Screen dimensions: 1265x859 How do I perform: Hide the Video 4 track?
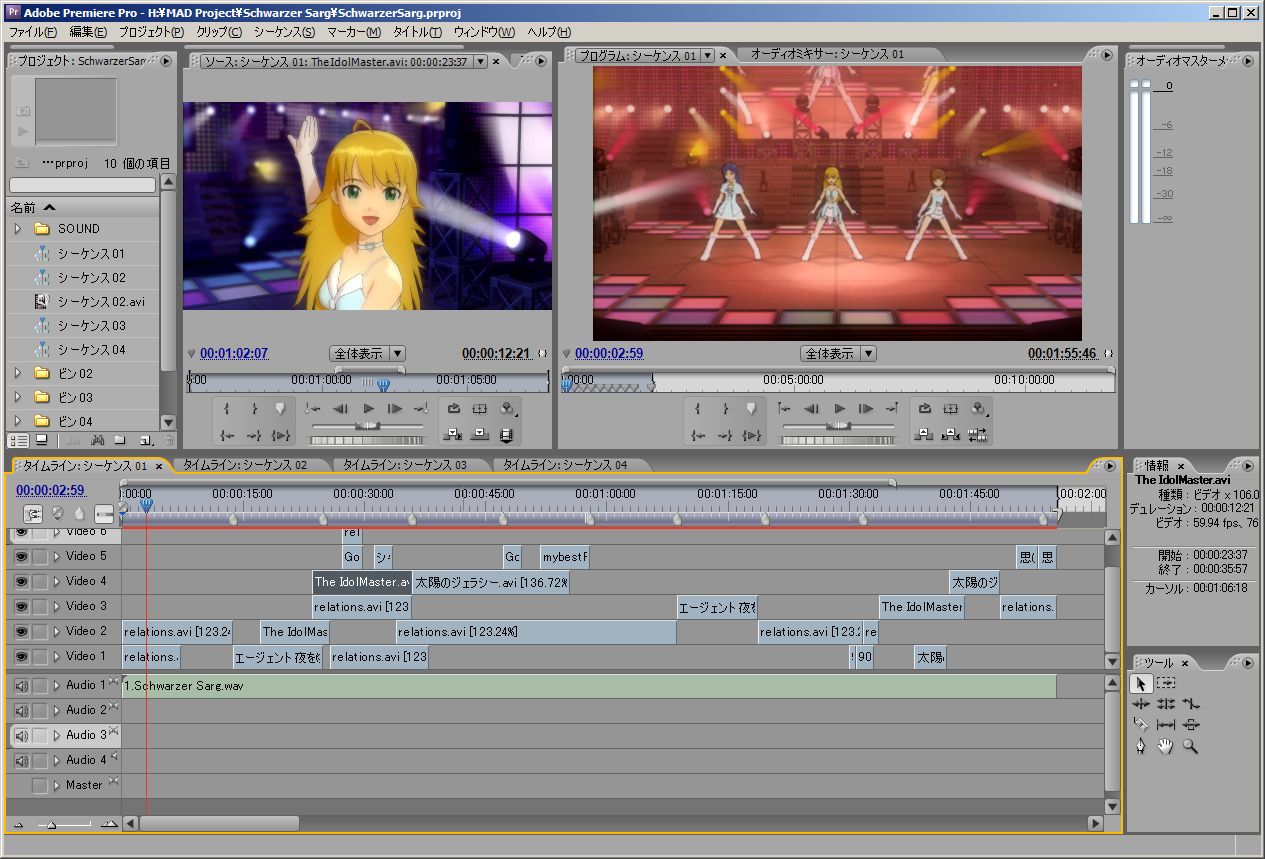(21, 581)
